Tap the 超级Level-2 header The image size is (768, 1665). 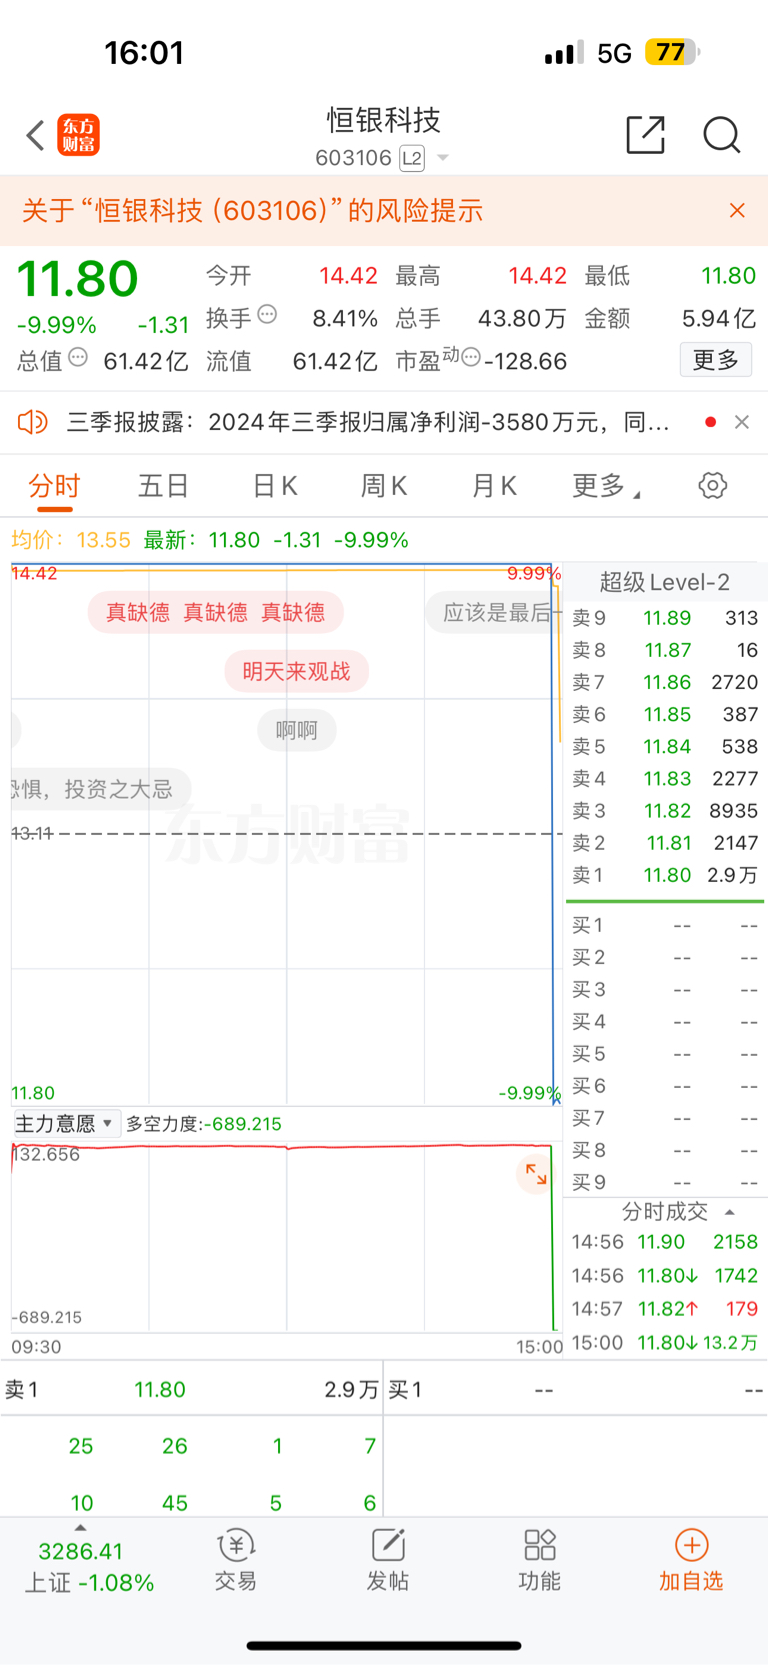[x=665, y=582]
